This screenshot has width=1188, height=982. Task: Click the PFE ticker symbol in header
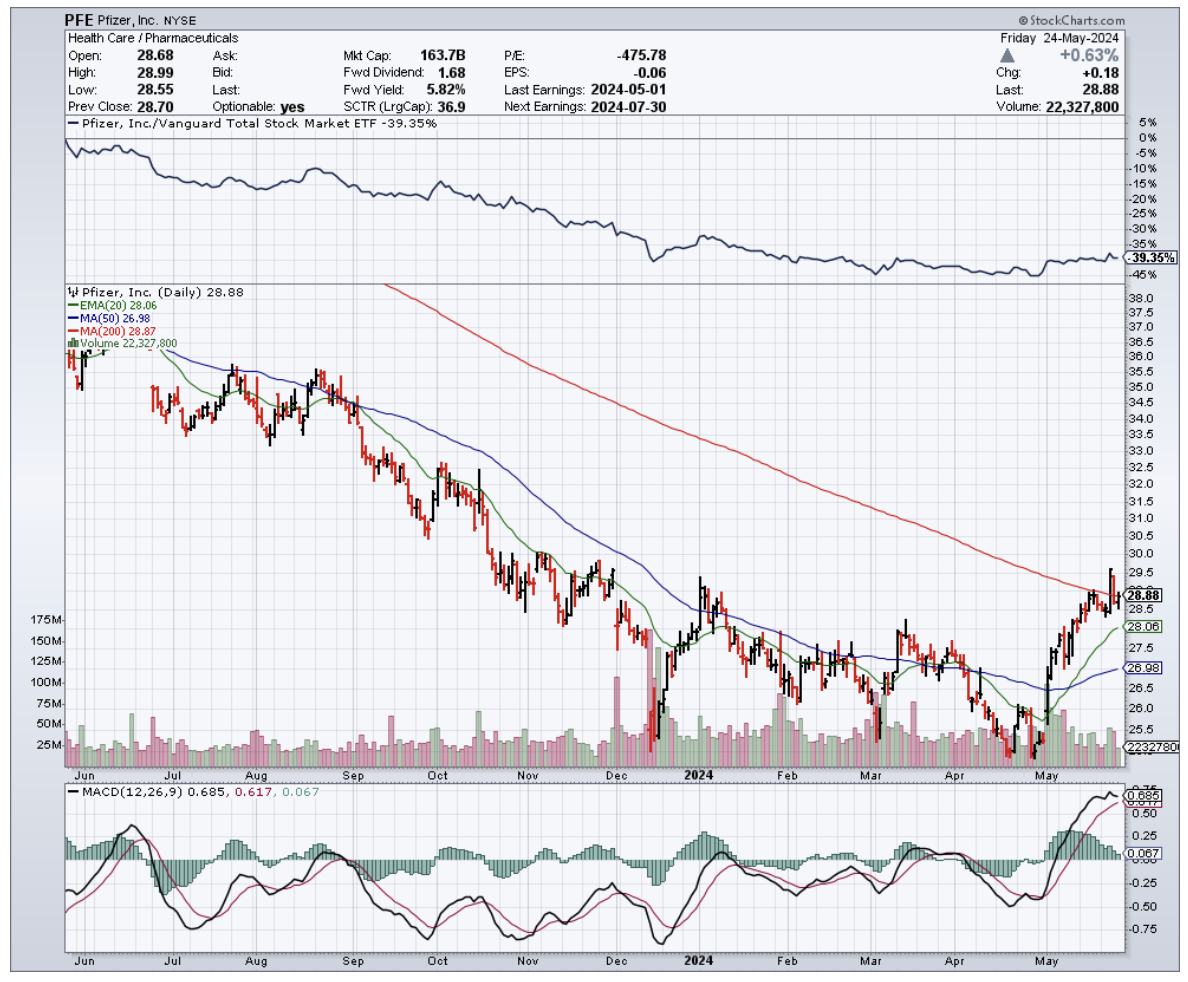point(83,20)
